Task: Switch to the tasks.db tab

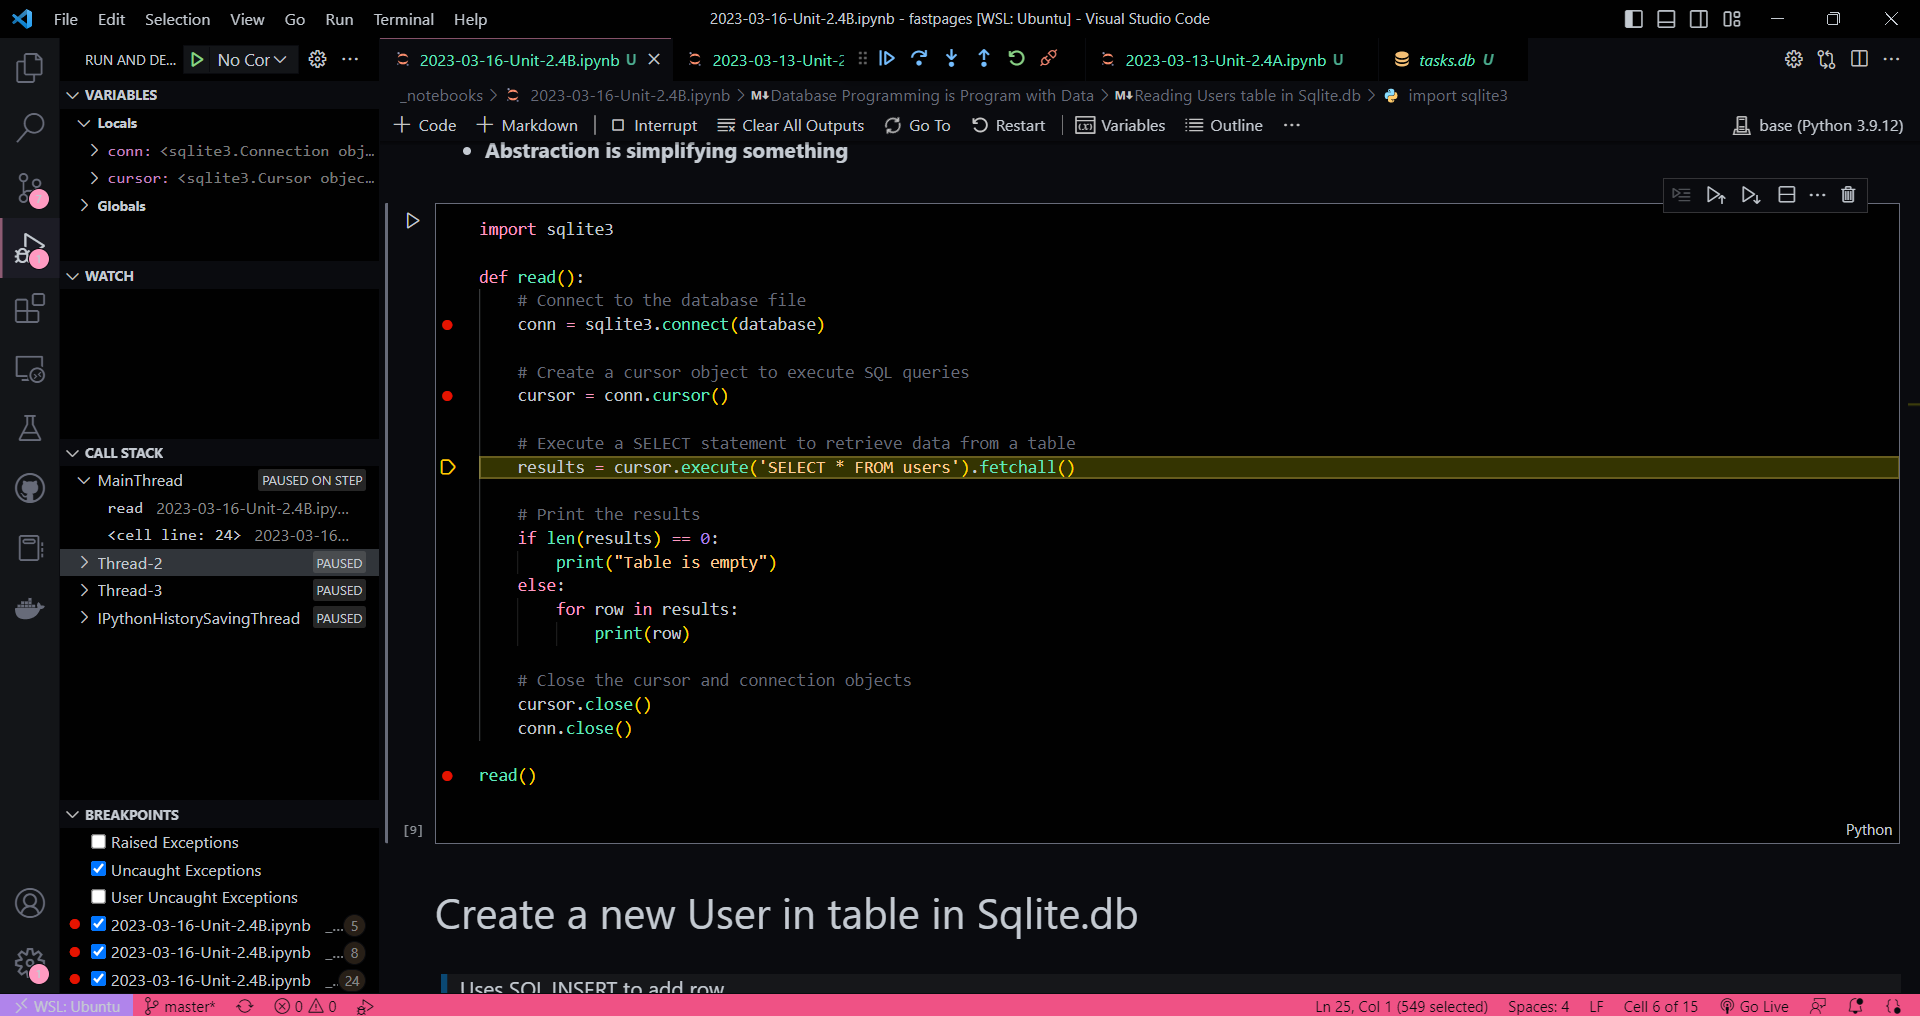Action: 1447,60
